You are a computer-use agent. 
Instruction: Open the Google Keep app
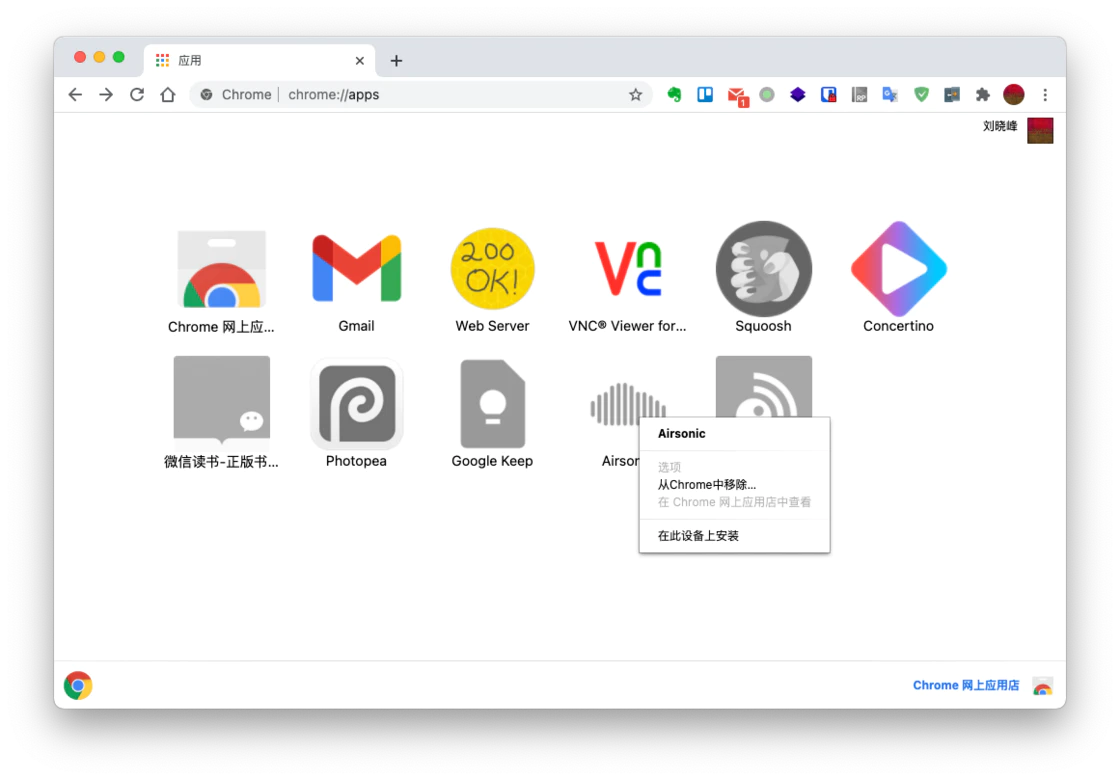coord(492,405)
